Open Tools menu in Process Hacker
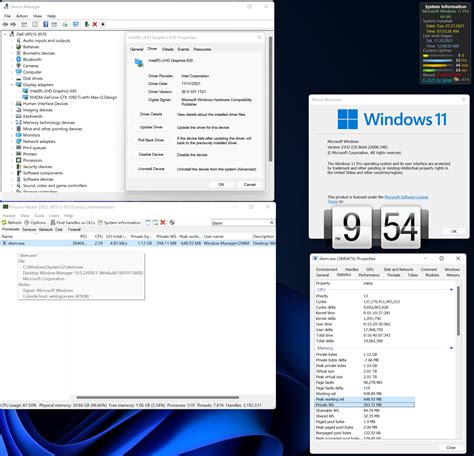The height and width of the screenshot is (456, 474). coord(39,216)
